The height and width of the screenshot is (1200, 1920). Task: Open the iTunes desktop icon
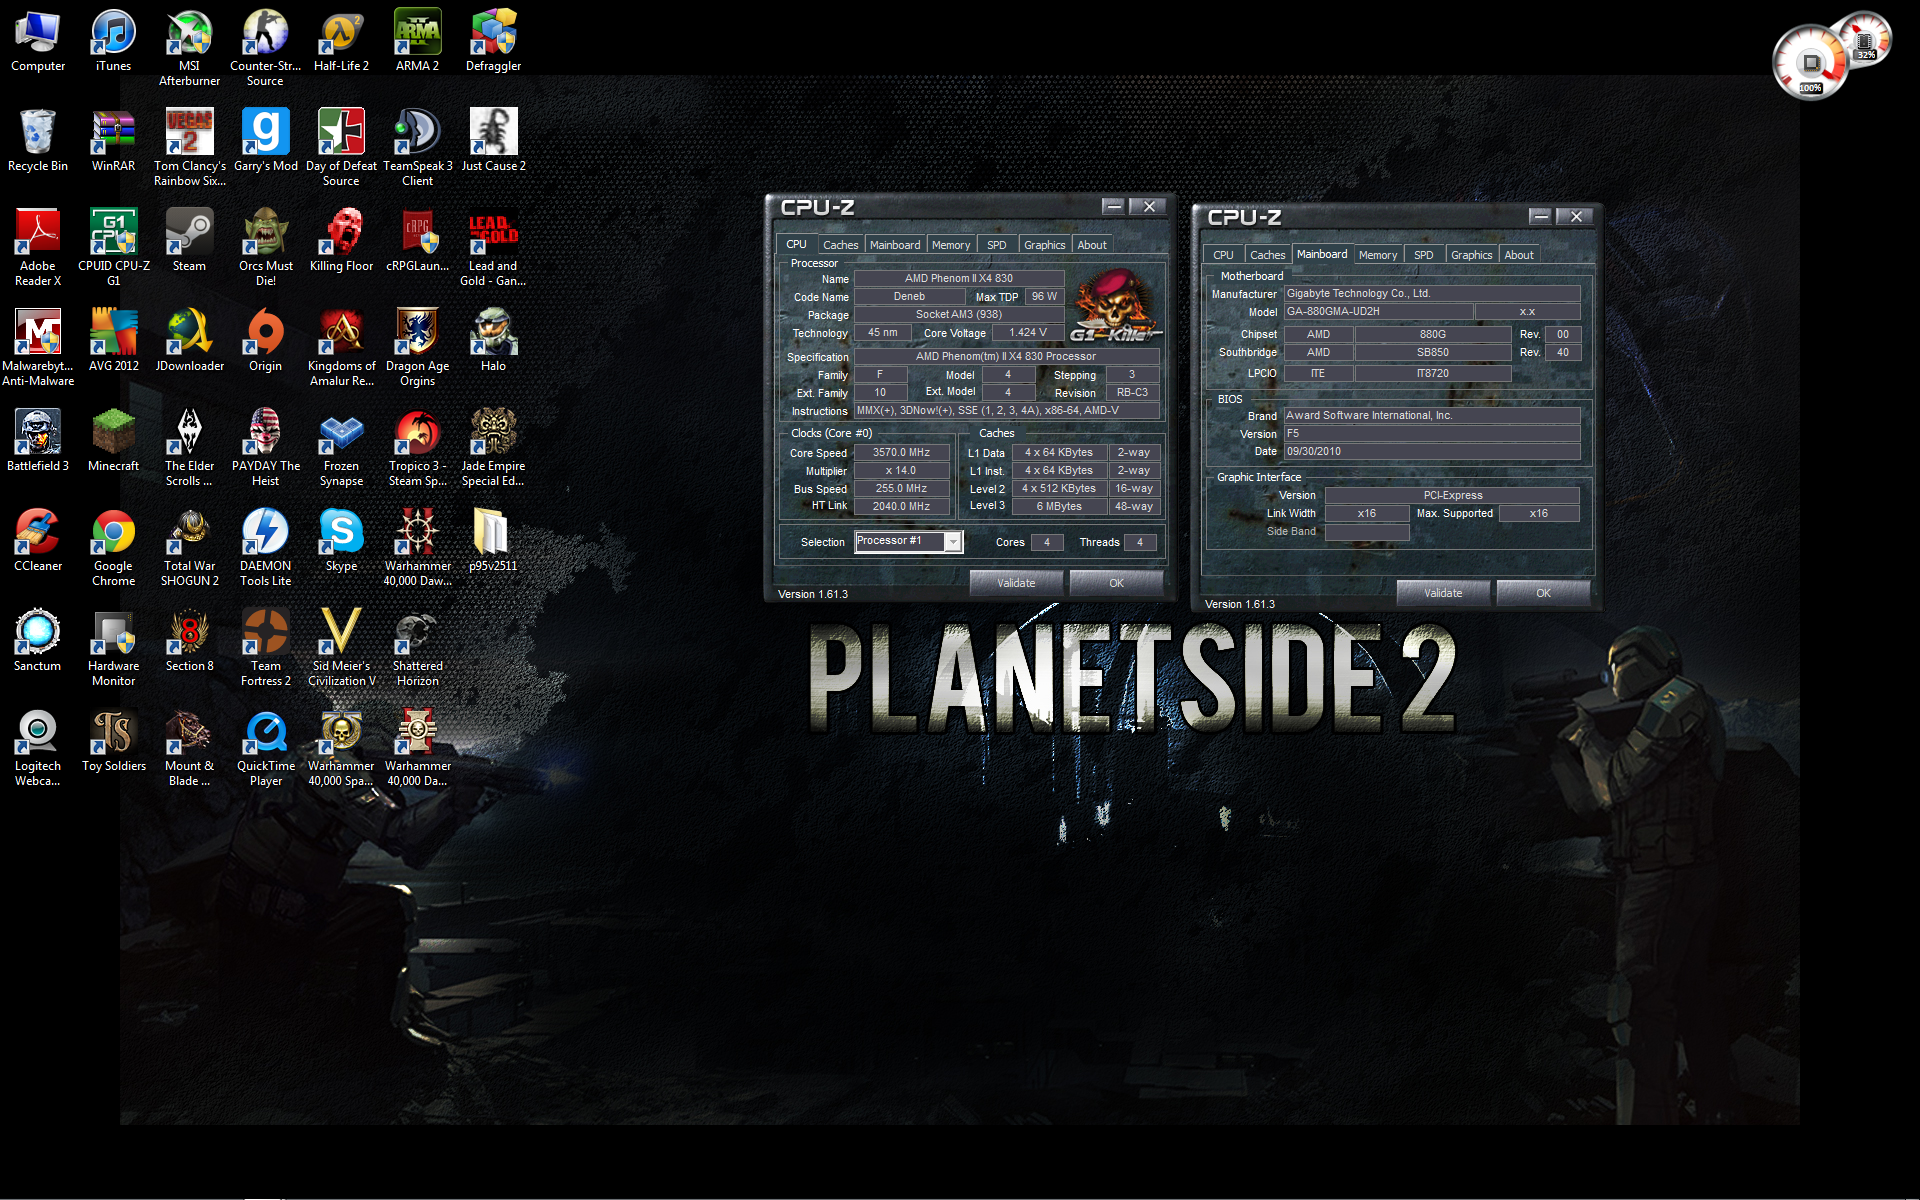coord(113,41)
